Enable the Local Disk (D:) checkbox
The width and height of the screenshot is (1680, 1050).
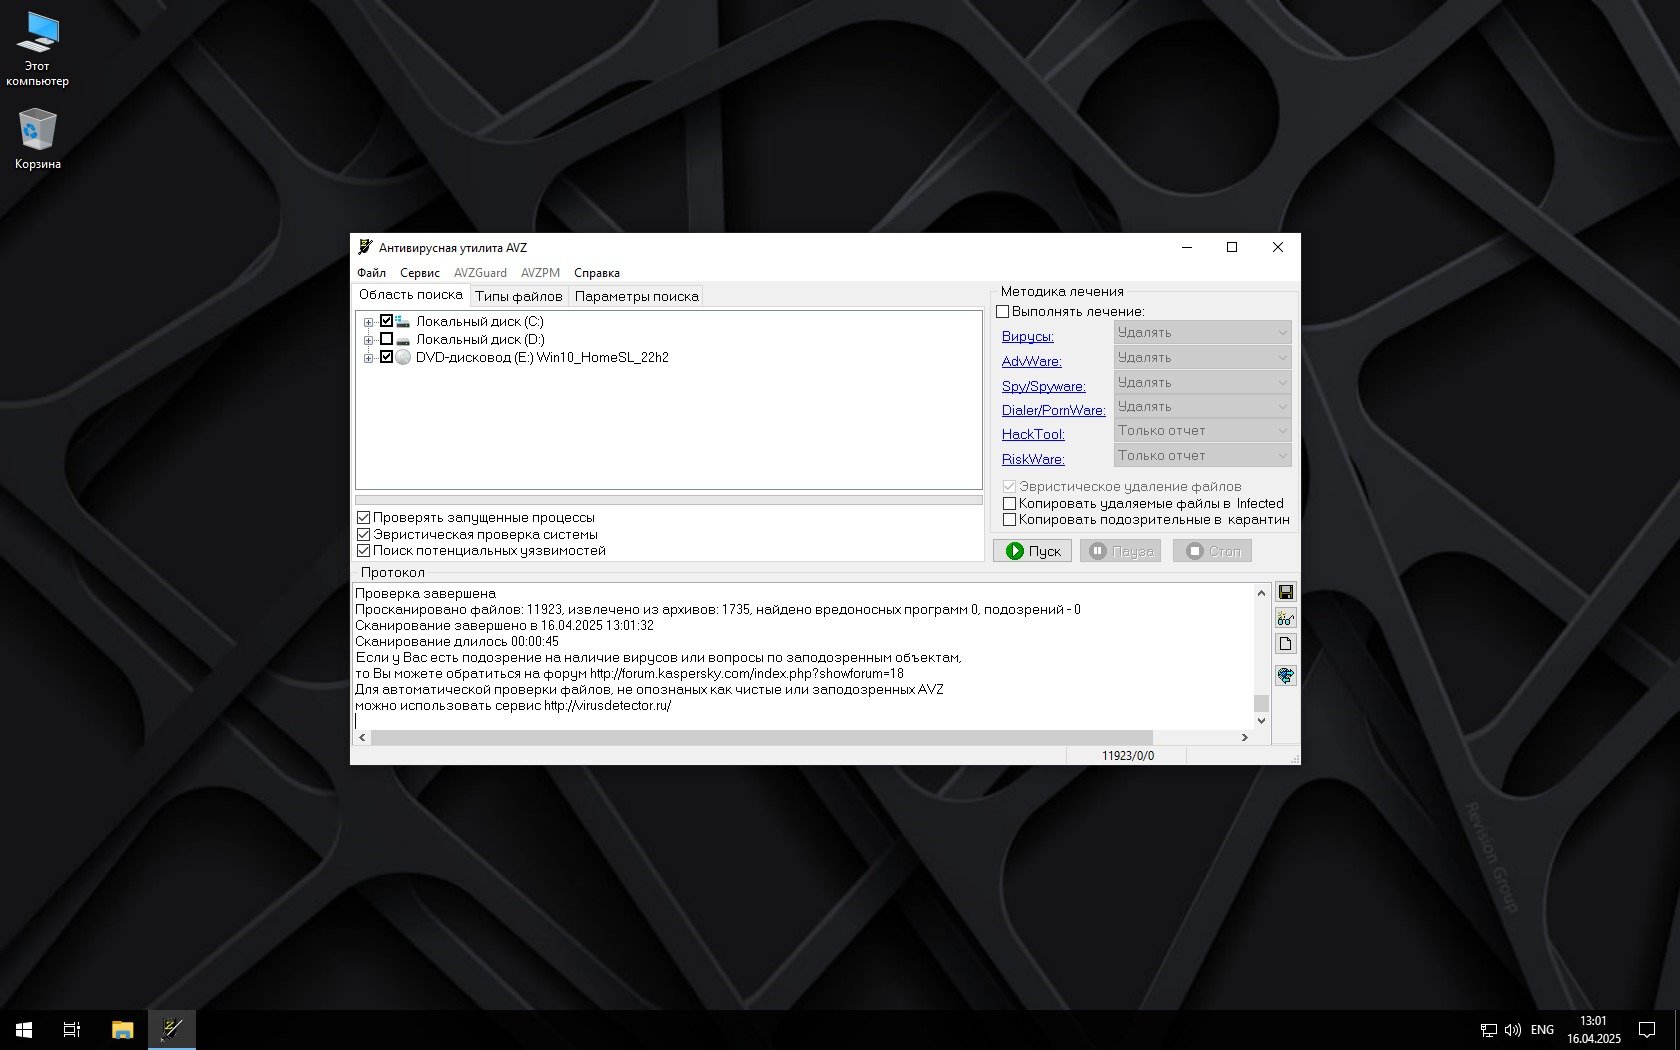387,339
